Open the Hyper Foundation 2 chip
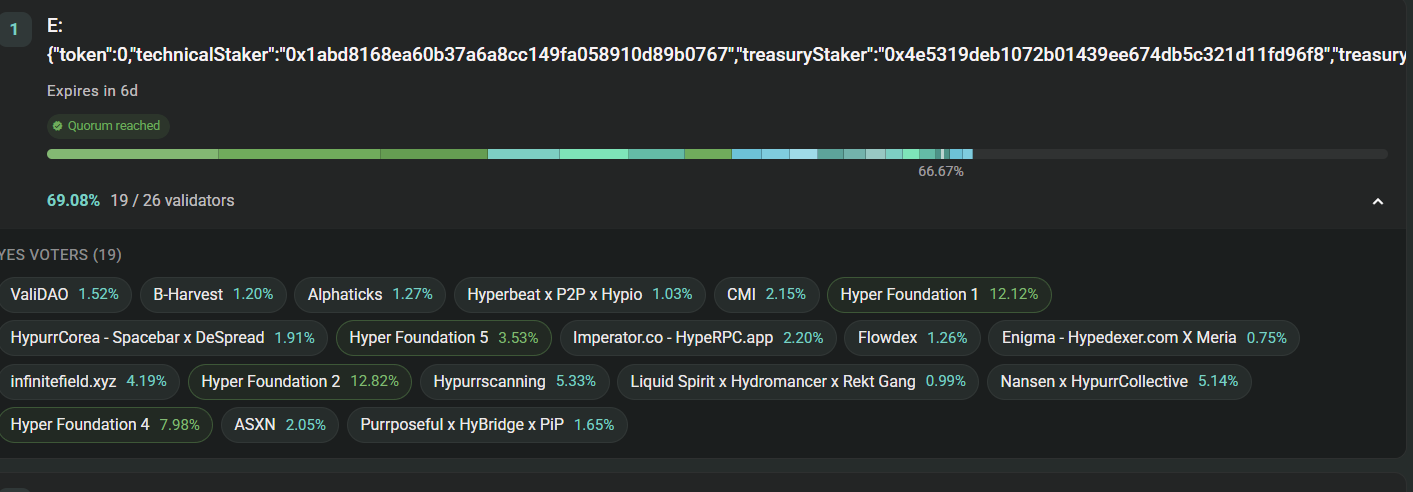 coord(300,381)
